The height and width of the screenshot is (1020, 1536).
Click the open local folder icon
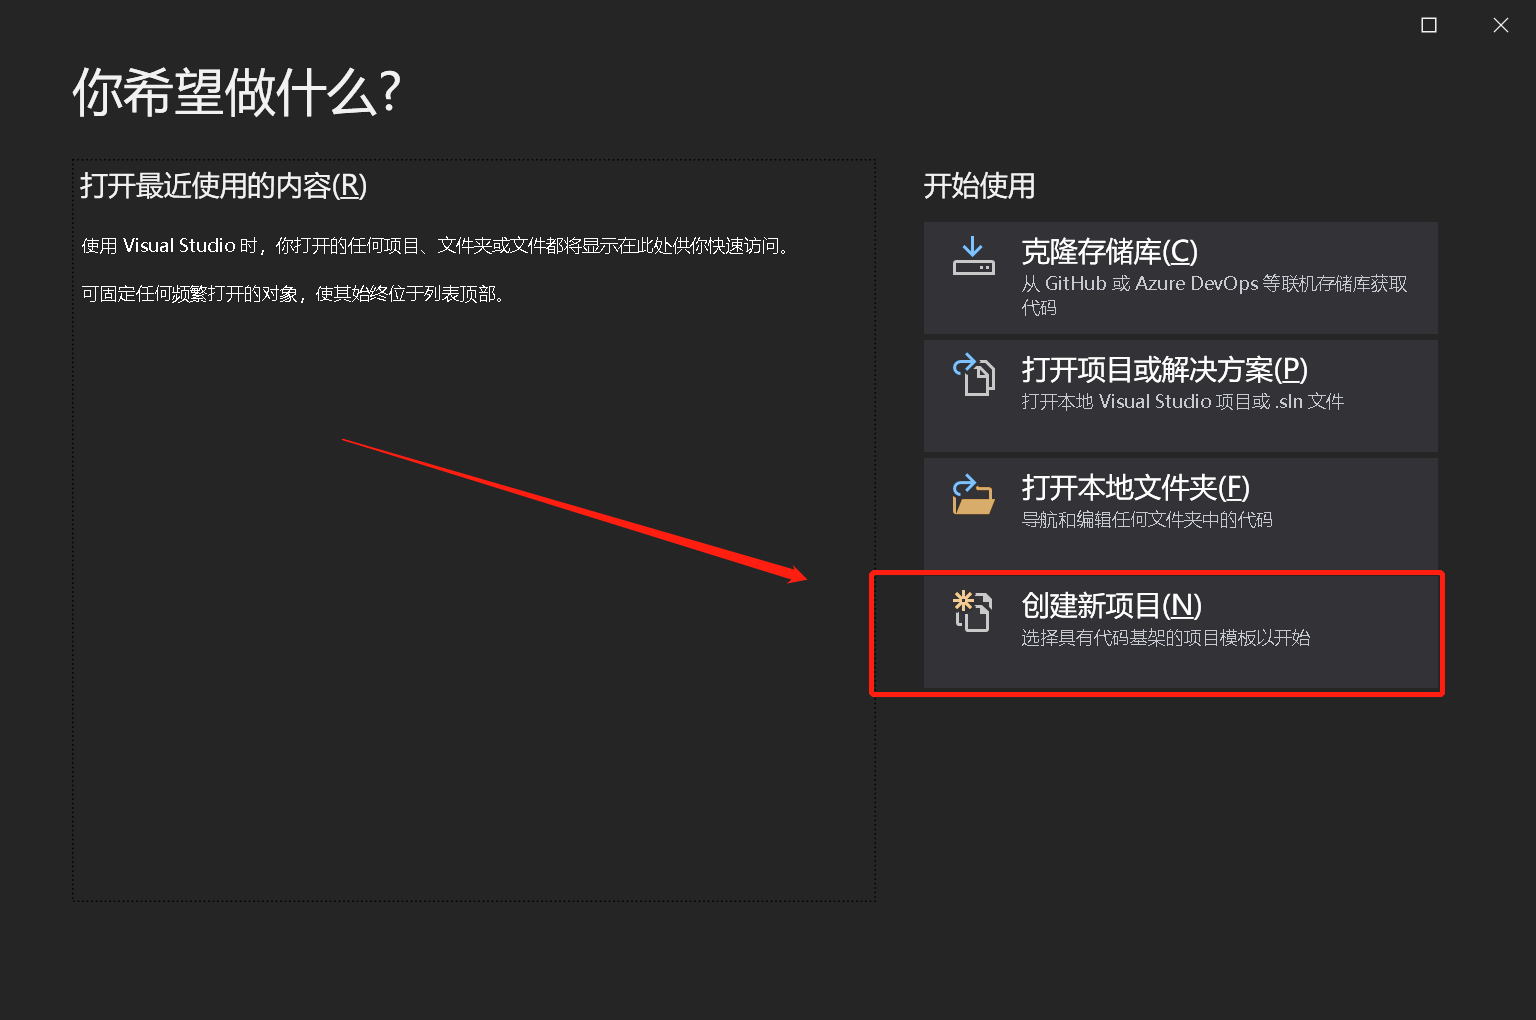[973, 494]
